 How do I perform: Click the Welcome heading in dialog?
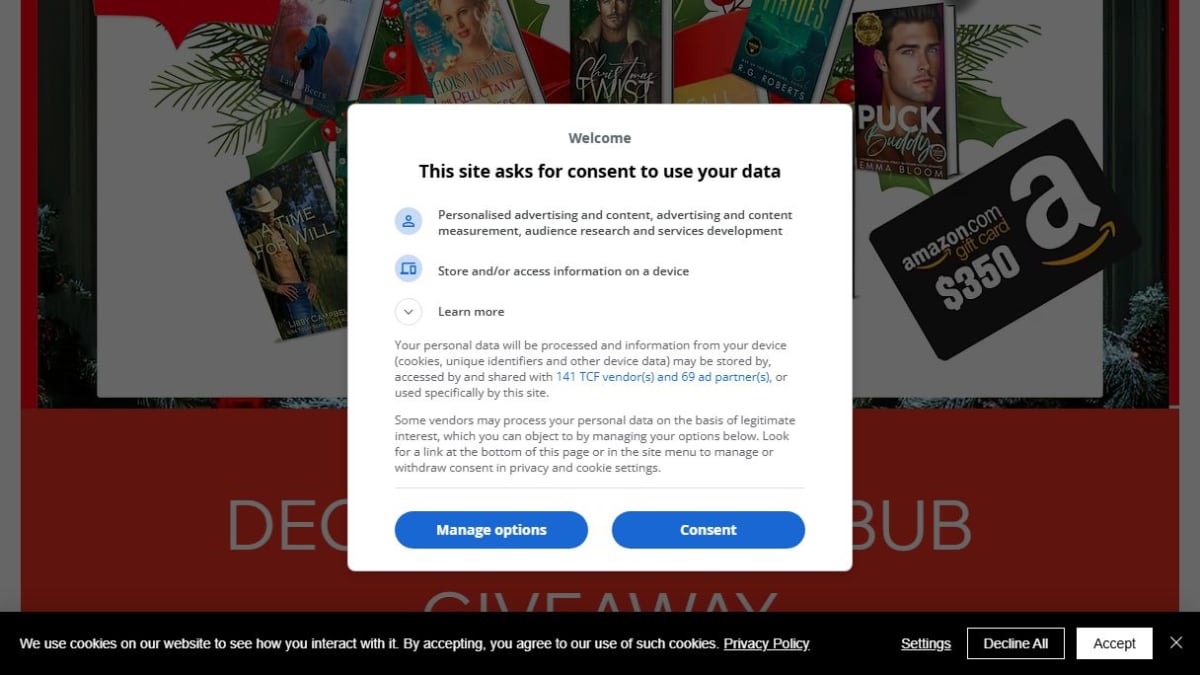(600, 138)
